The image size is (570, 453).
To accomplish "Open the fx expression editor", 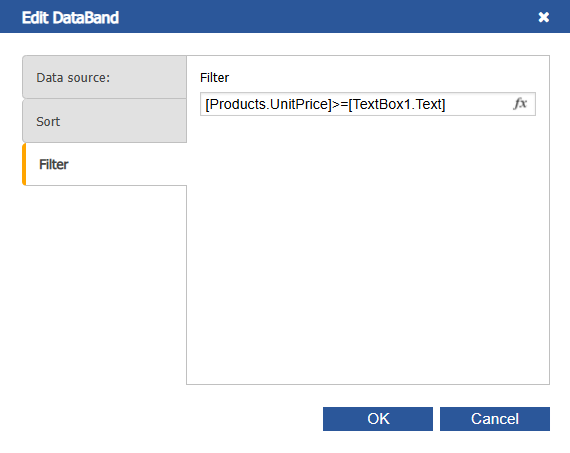I will coord(520,104).
